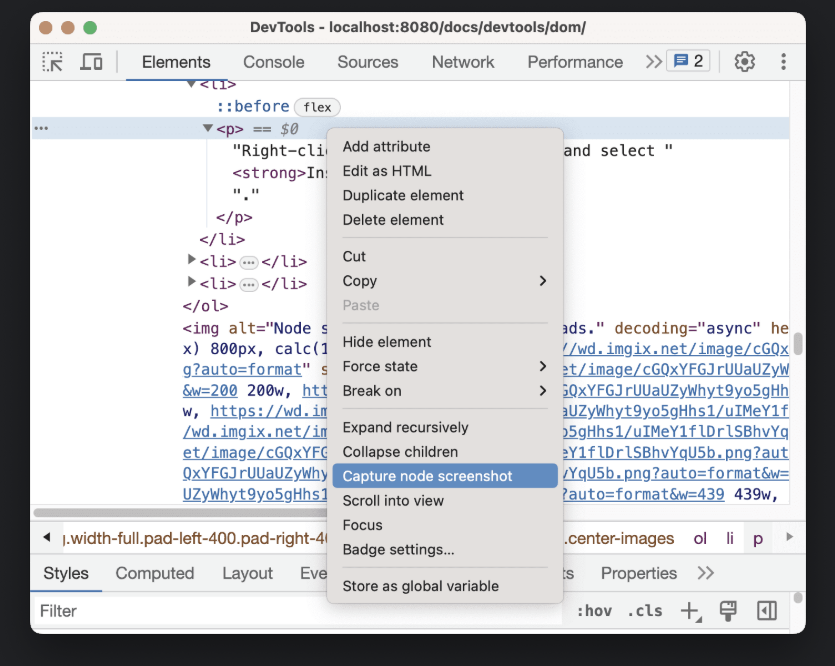Click the paint brush styles icon

pyautogui.click(x=728, y=610)
